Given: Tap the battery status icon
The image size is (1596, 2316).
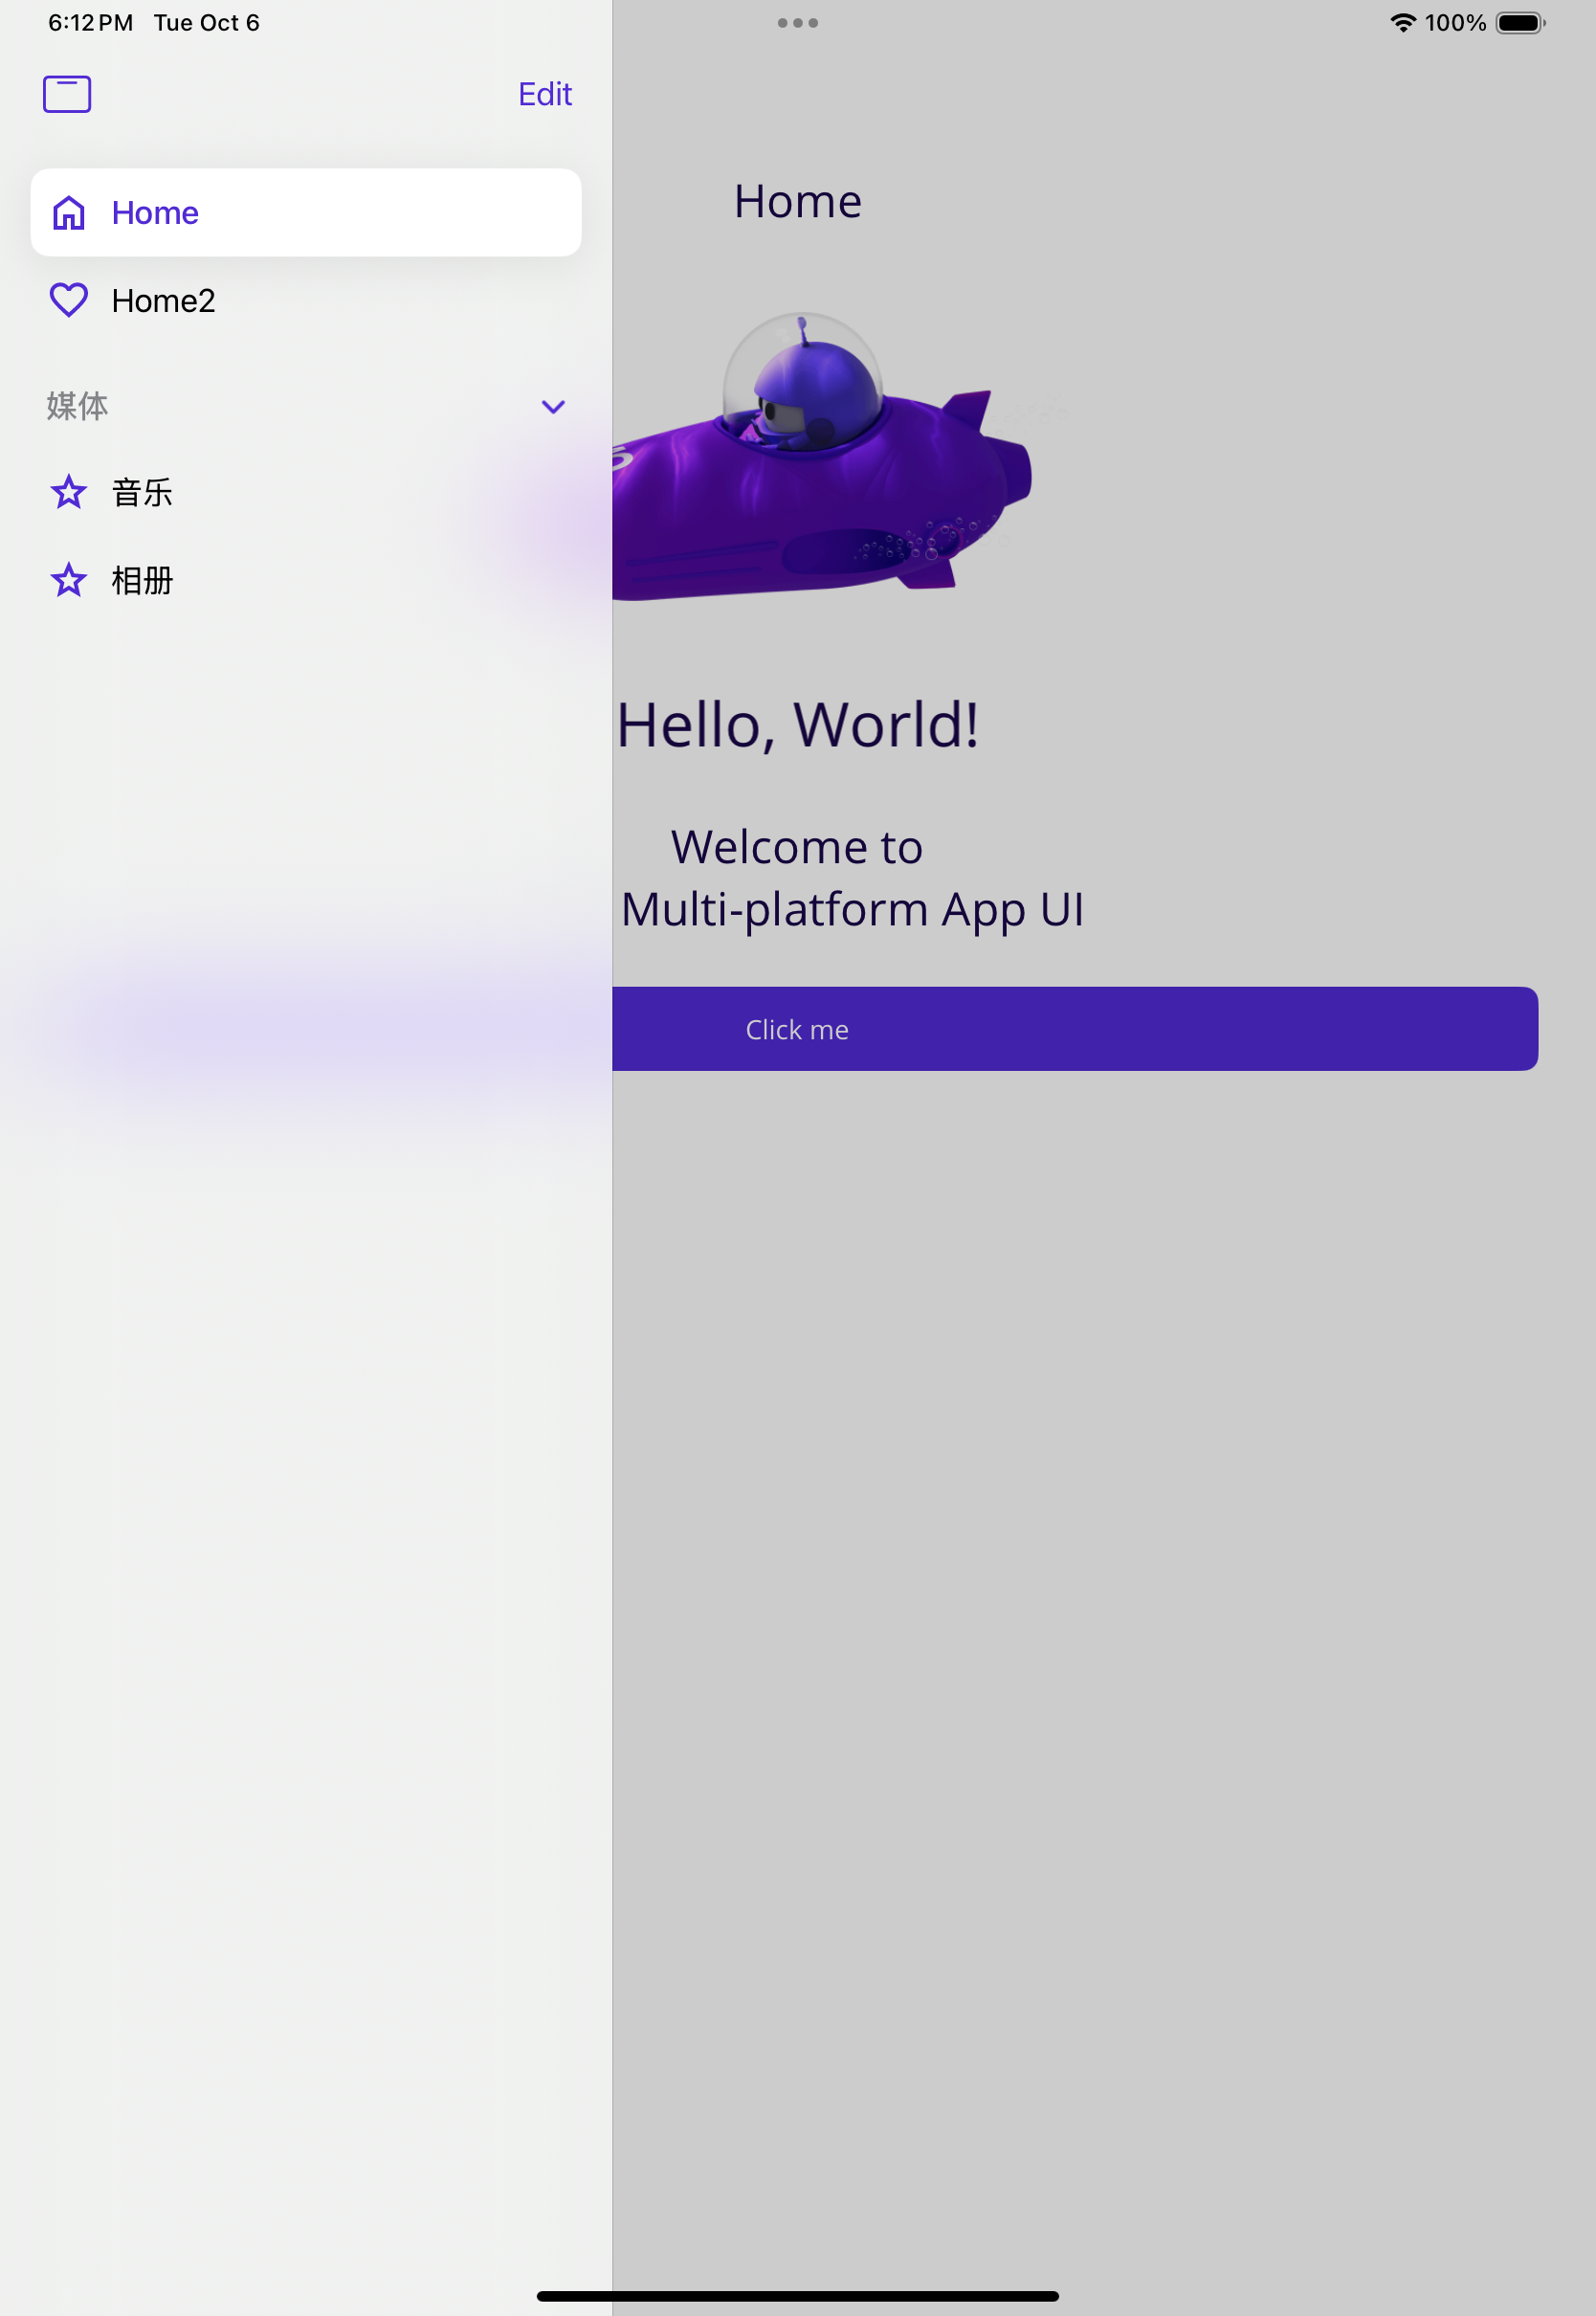Looking at the screenshot, I should (x=1521, y=23).
